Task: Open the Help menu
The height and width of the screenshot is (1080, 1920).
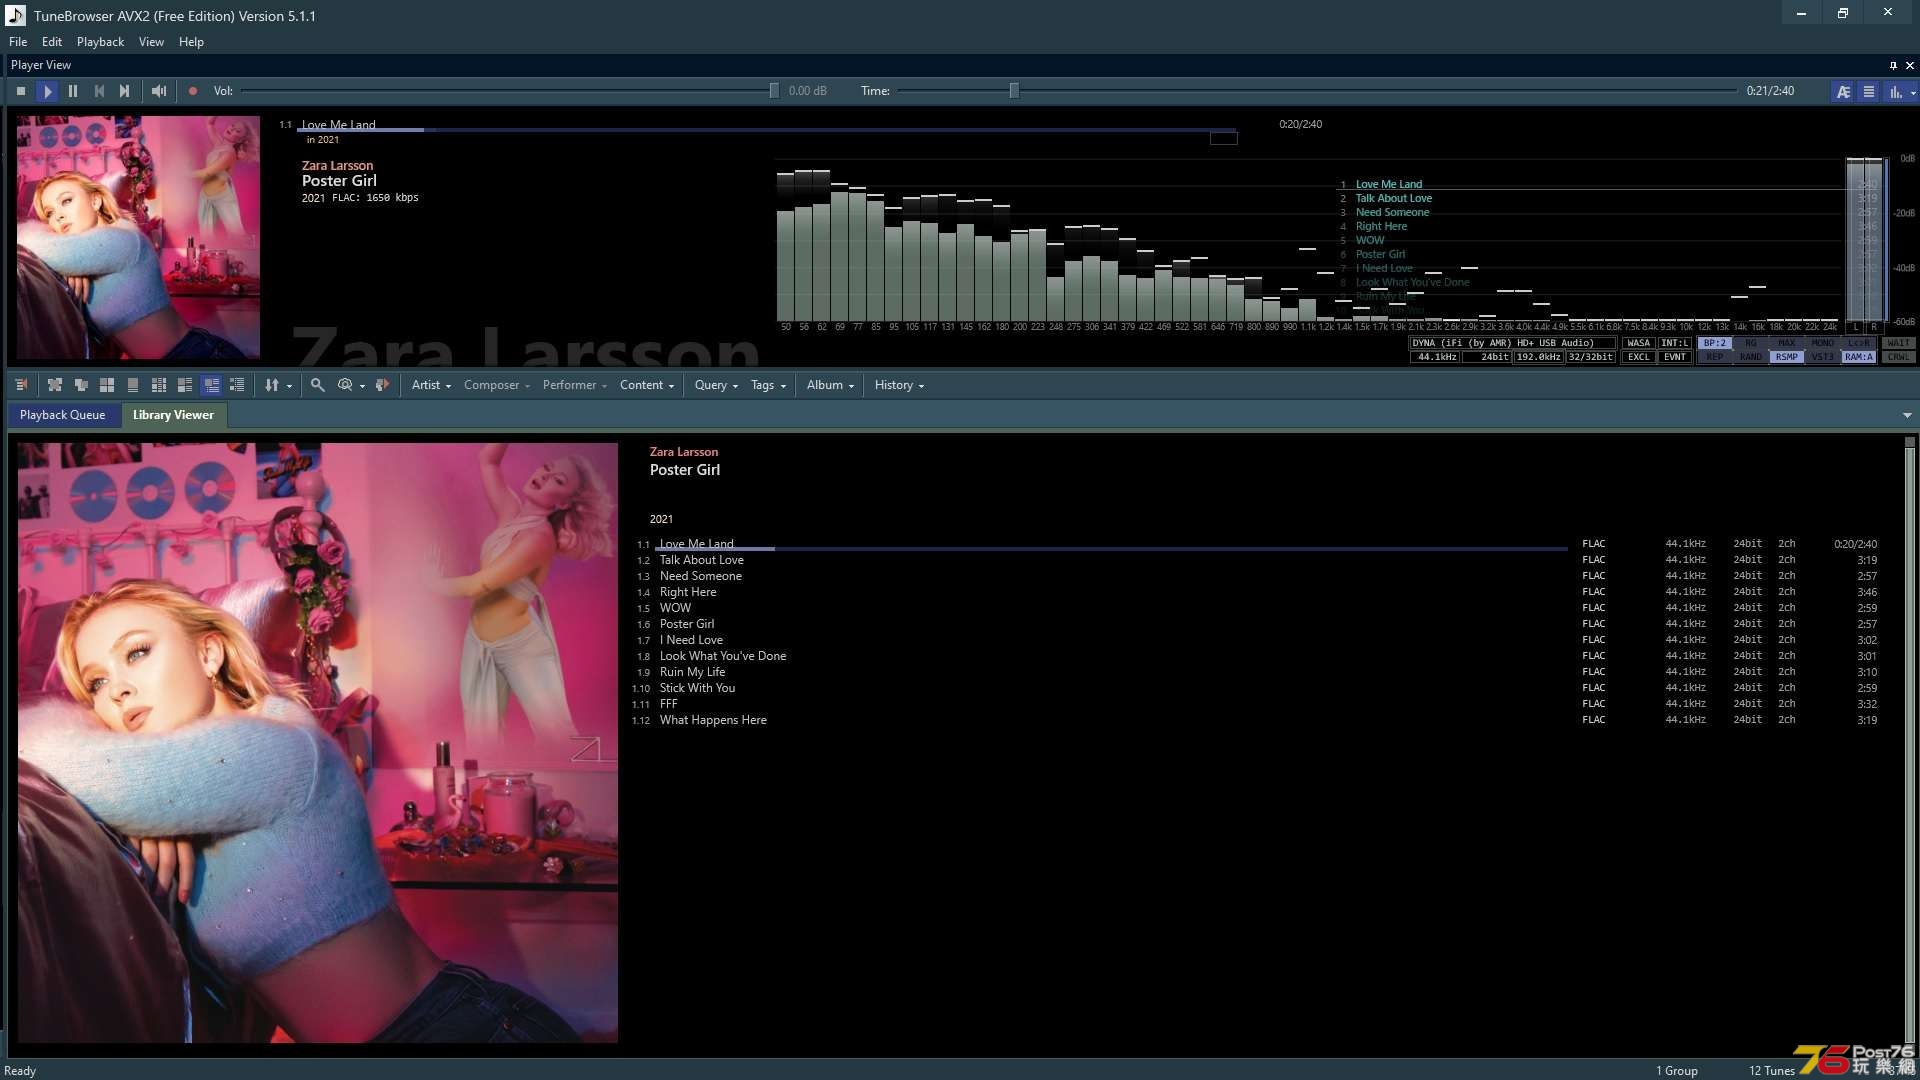Action: pos(191,42)
